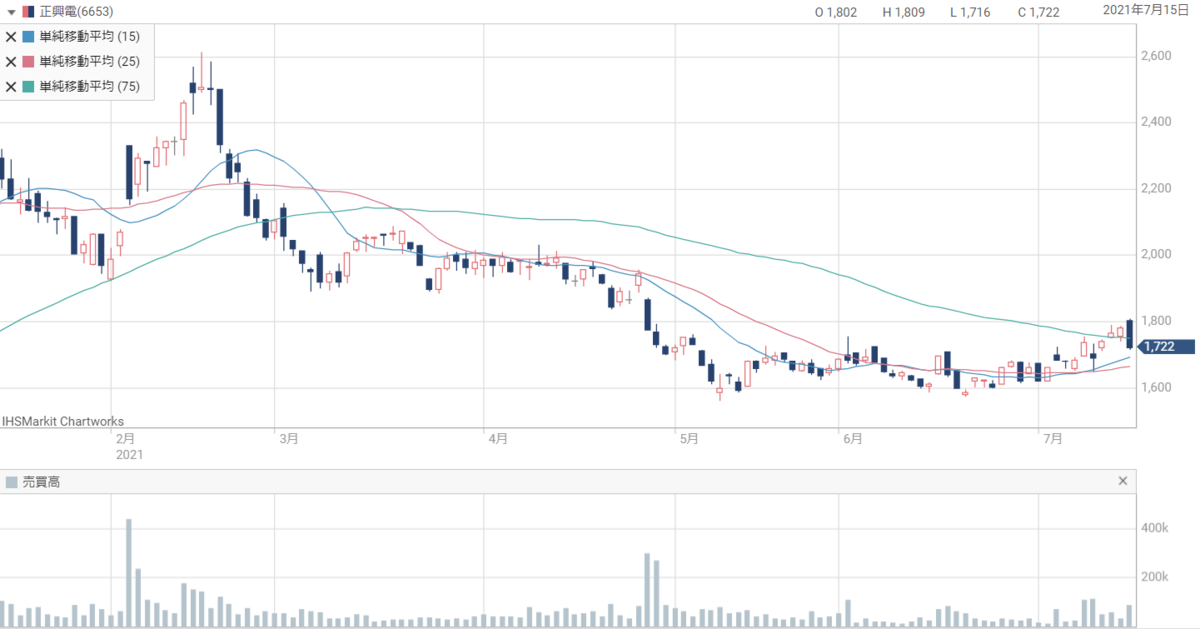
Task: Click the pink swatch of 単純移動平均 (25)
Action: [x=28, y=62]
